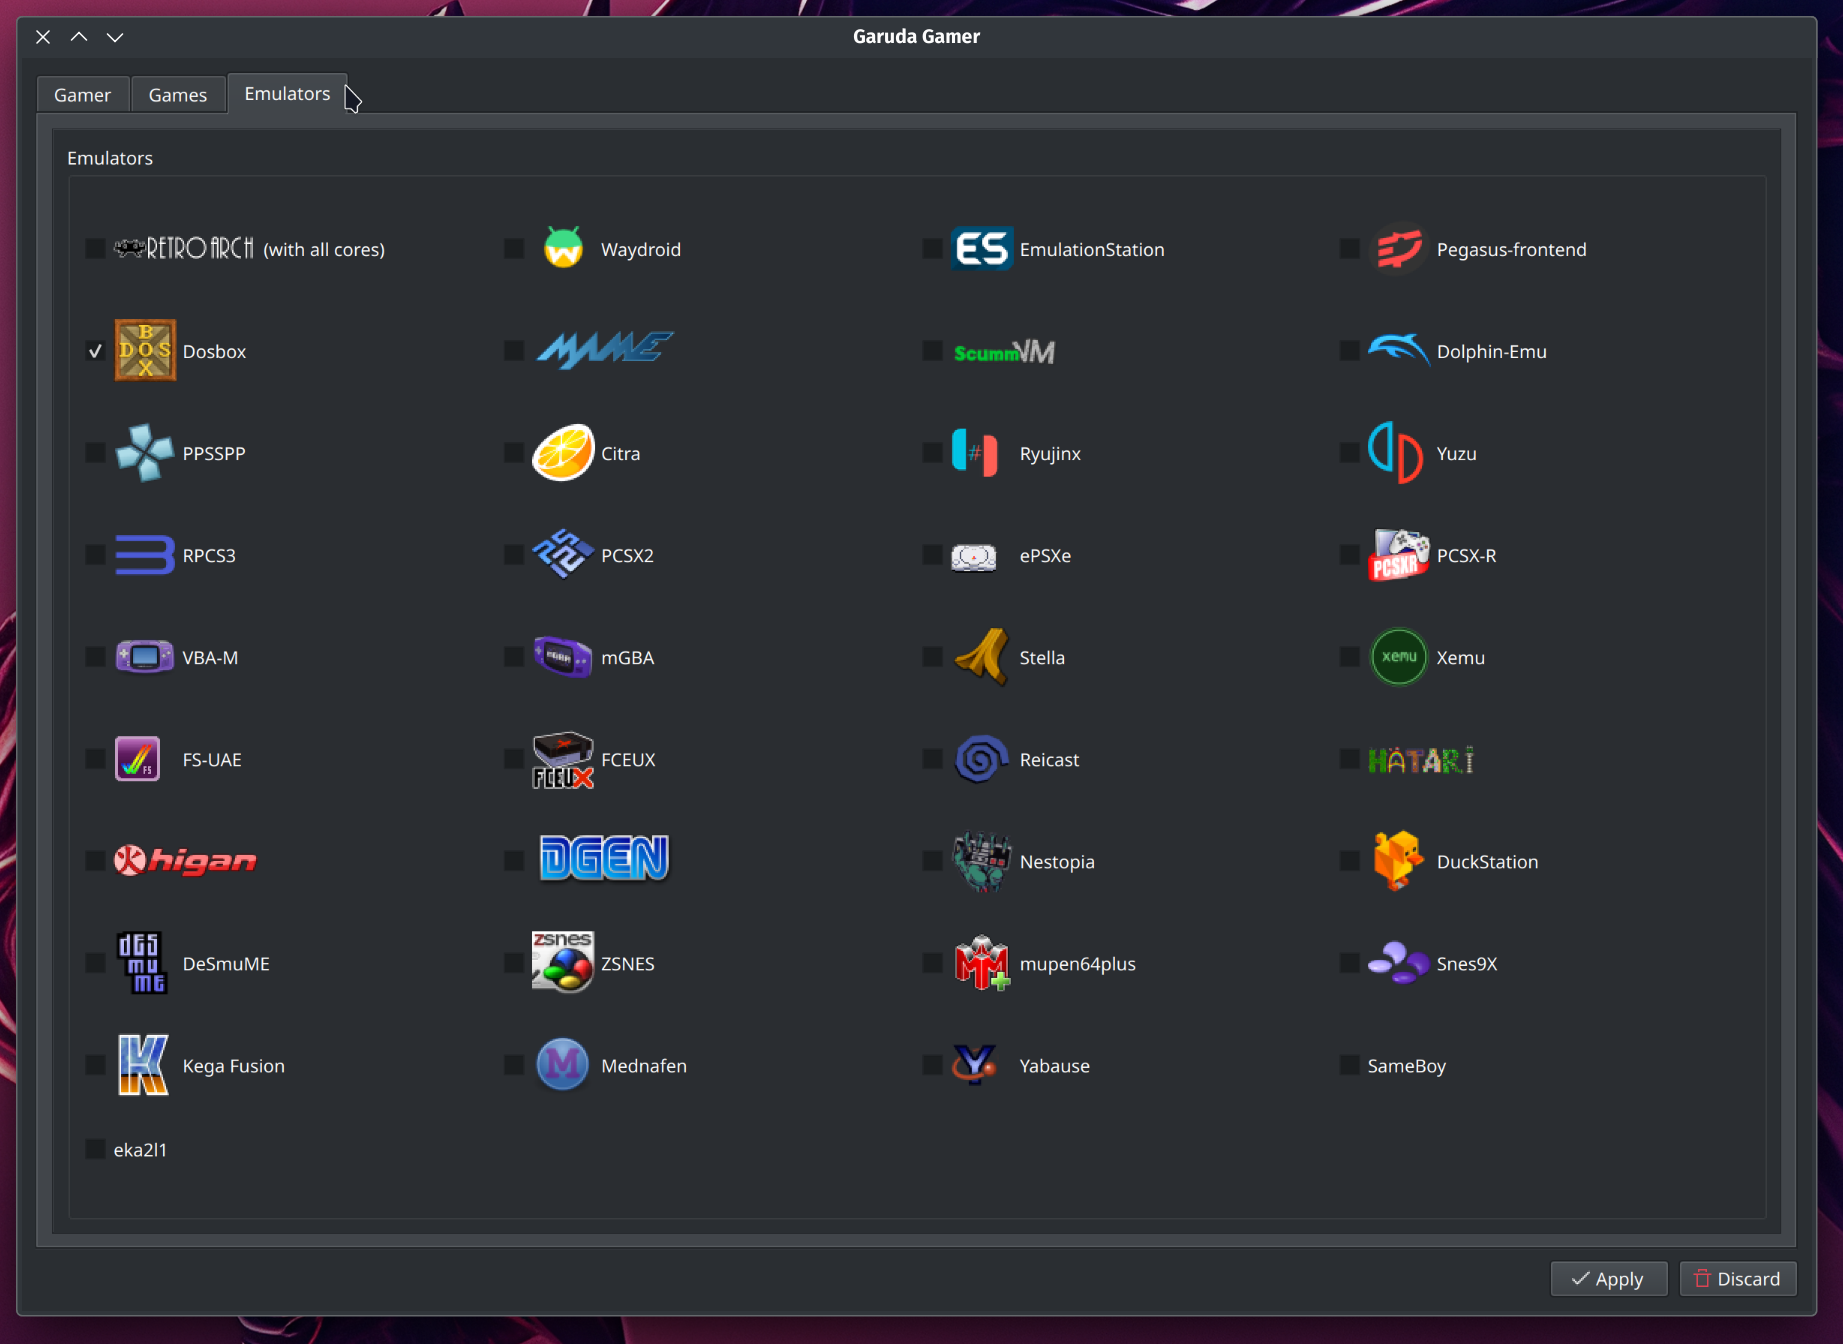Check the Ryujinx checkbox
Screen dimensions: 1843x1344
[932, 452]
